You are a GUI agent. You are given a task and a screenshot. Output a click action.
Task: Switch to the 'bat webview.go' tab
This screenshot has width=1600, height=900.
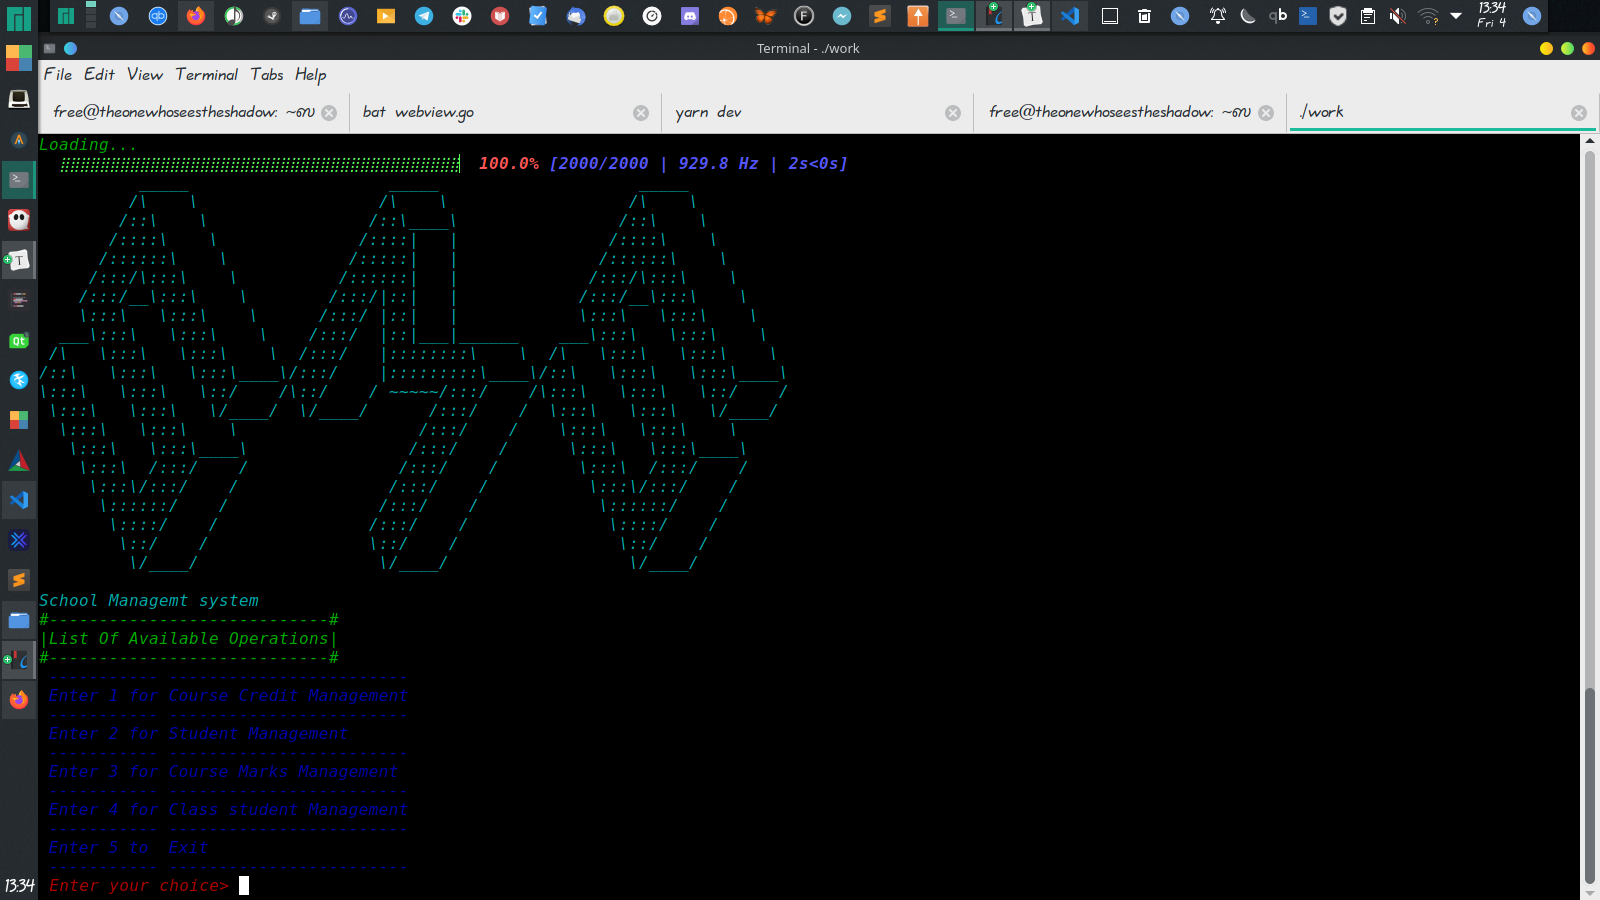(x=418, y=113)
